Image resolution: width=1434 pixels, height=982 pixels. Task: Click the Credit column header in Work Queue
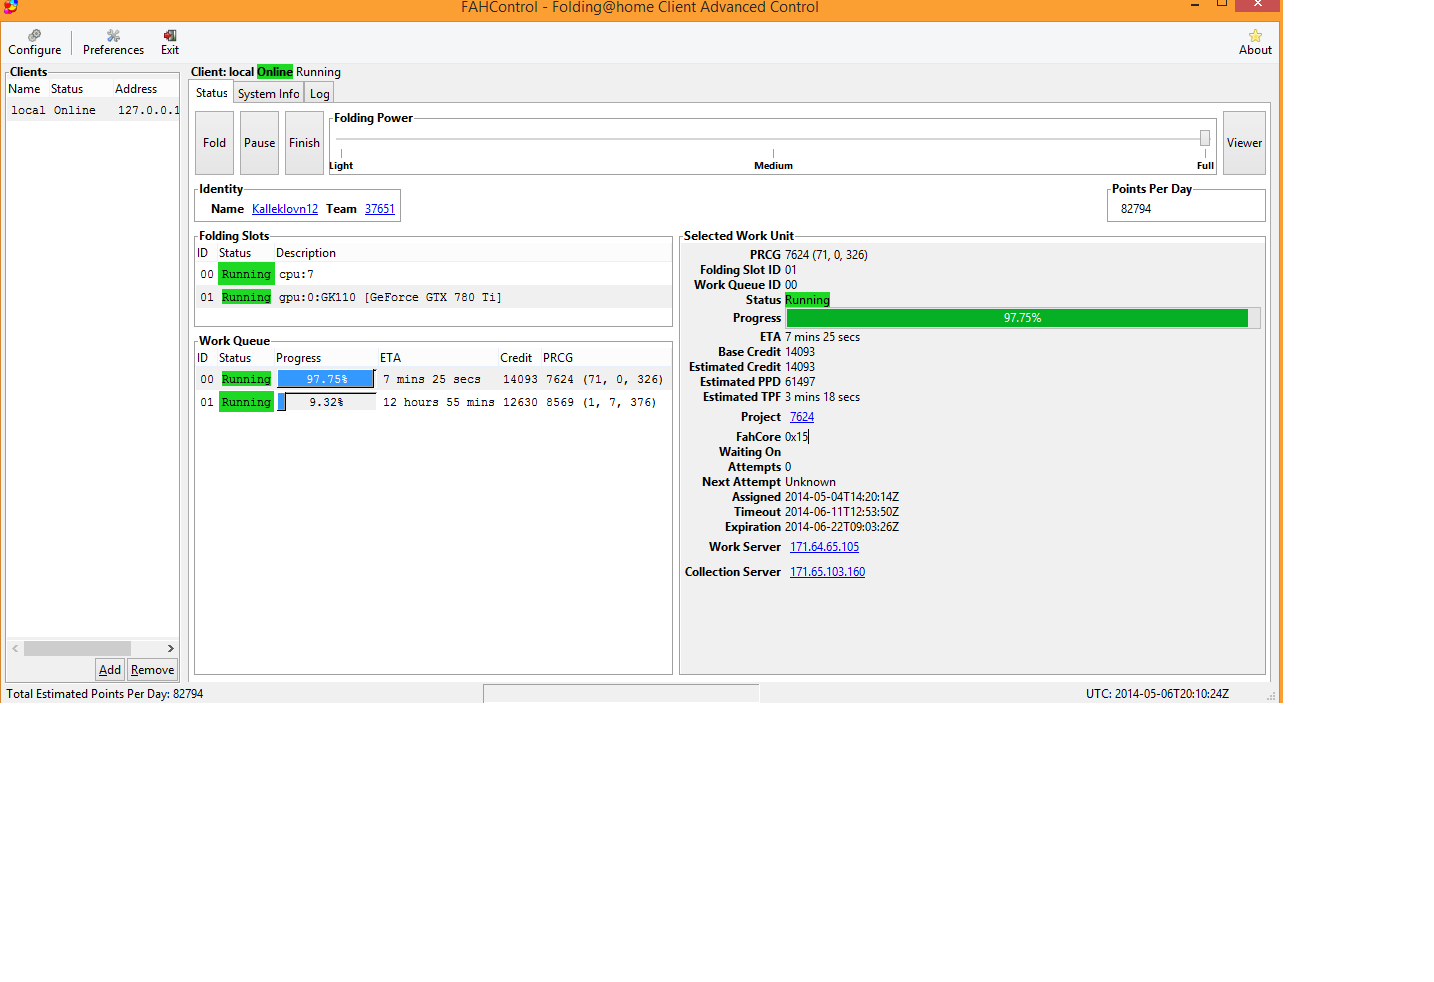pyautogui.click(x=517, y=358)
